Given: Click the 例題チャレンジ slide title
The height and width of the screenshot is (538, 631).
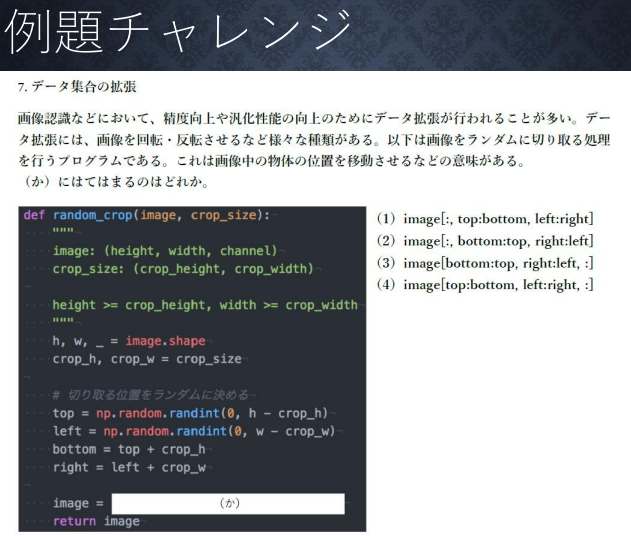Looking at the screenshot, I should (180, 32).
